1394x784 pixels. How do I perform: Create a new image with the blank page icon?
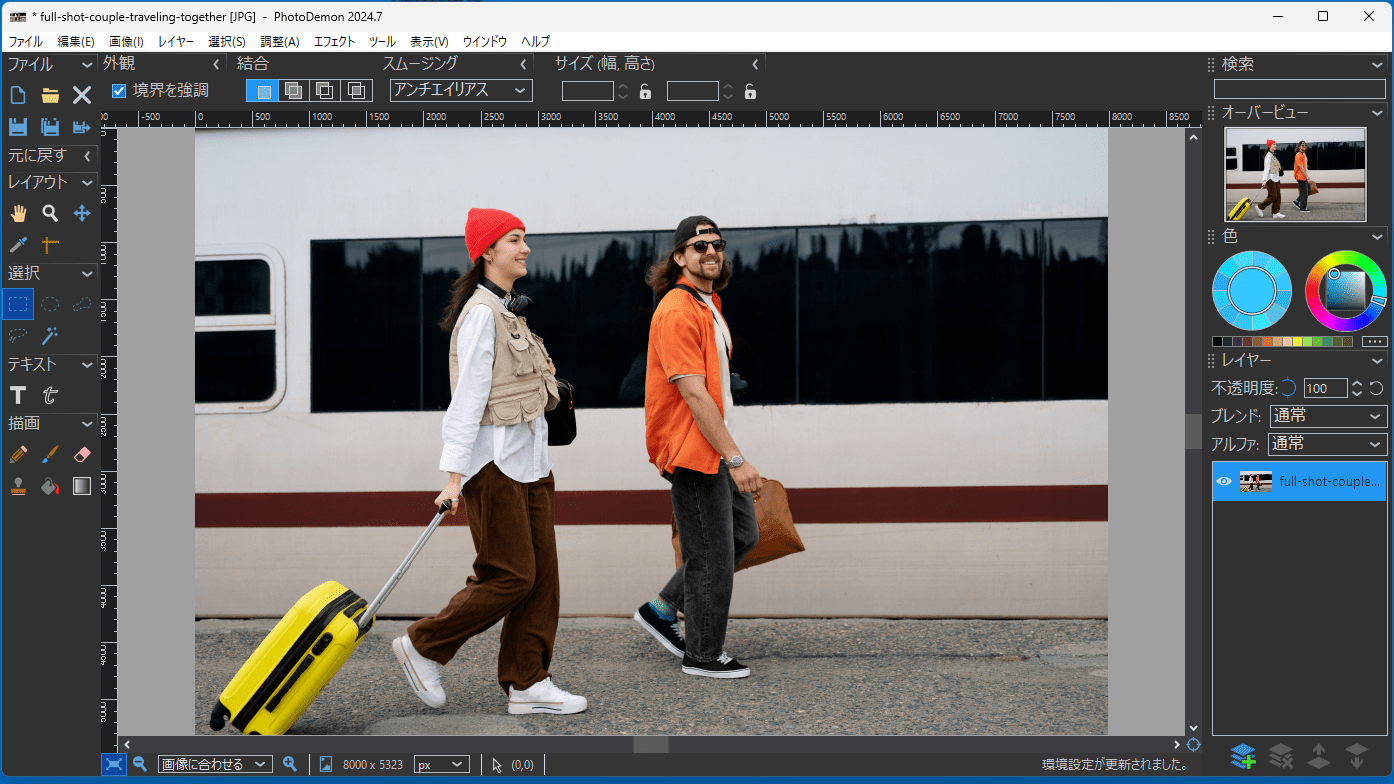coord(17,96)
